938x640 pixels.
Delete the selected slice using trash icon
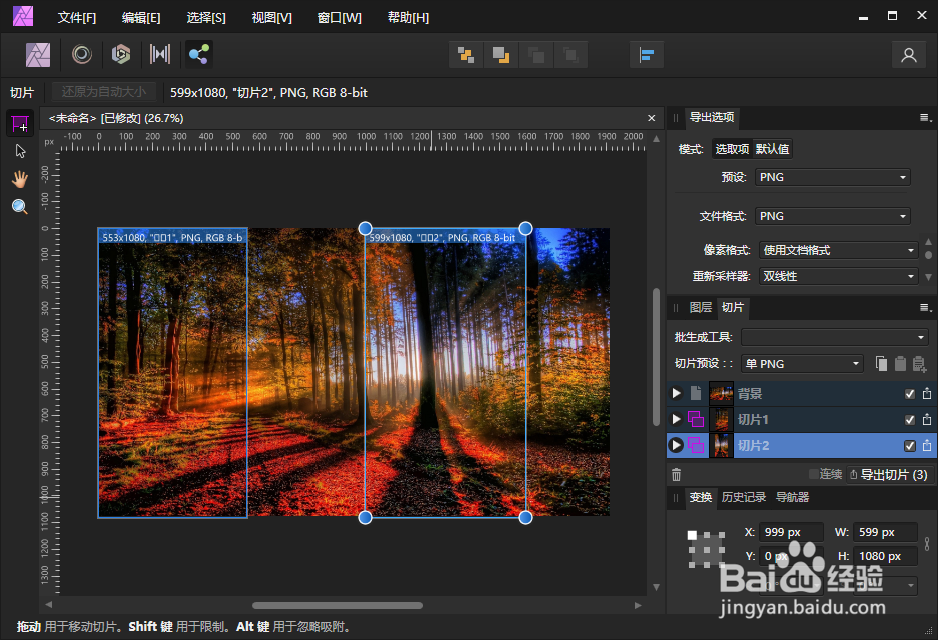coord(676,472)
